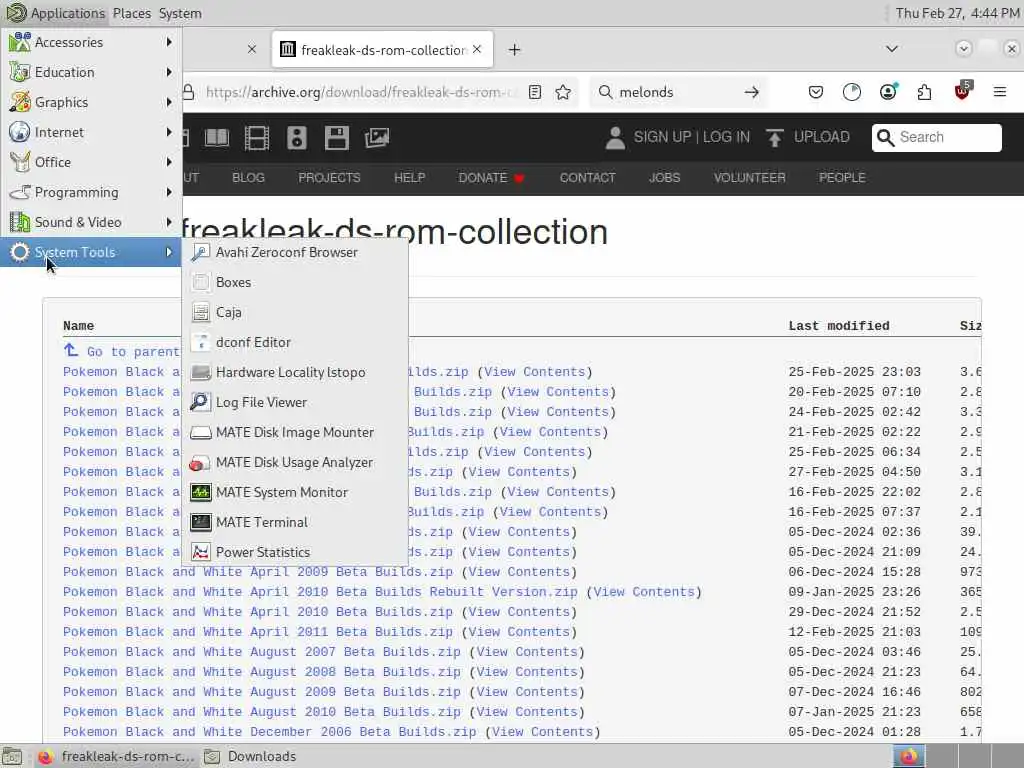The image size is (1024, 768).
Task: Open the HELP nav link
Action: [x=409, y=178]
